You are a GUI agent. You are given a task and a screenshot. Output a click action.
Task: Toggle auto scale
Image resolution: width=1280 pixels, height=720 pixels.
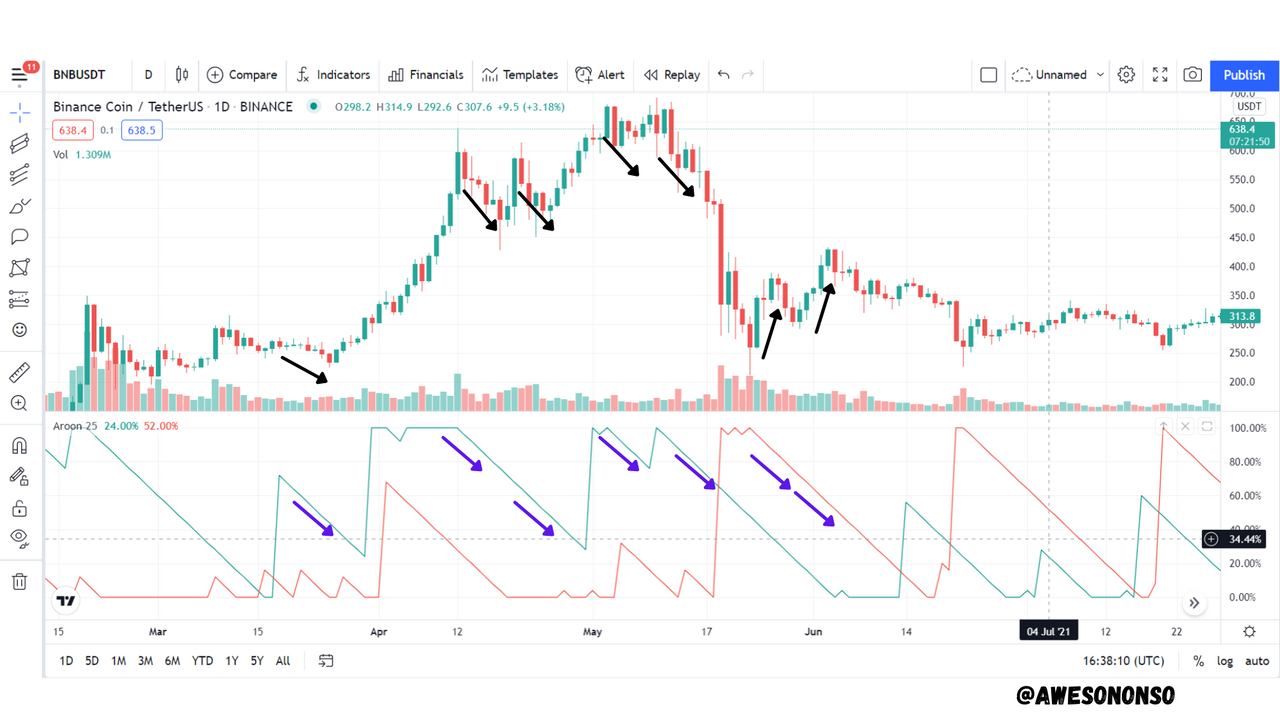(x=1257, y=661)
